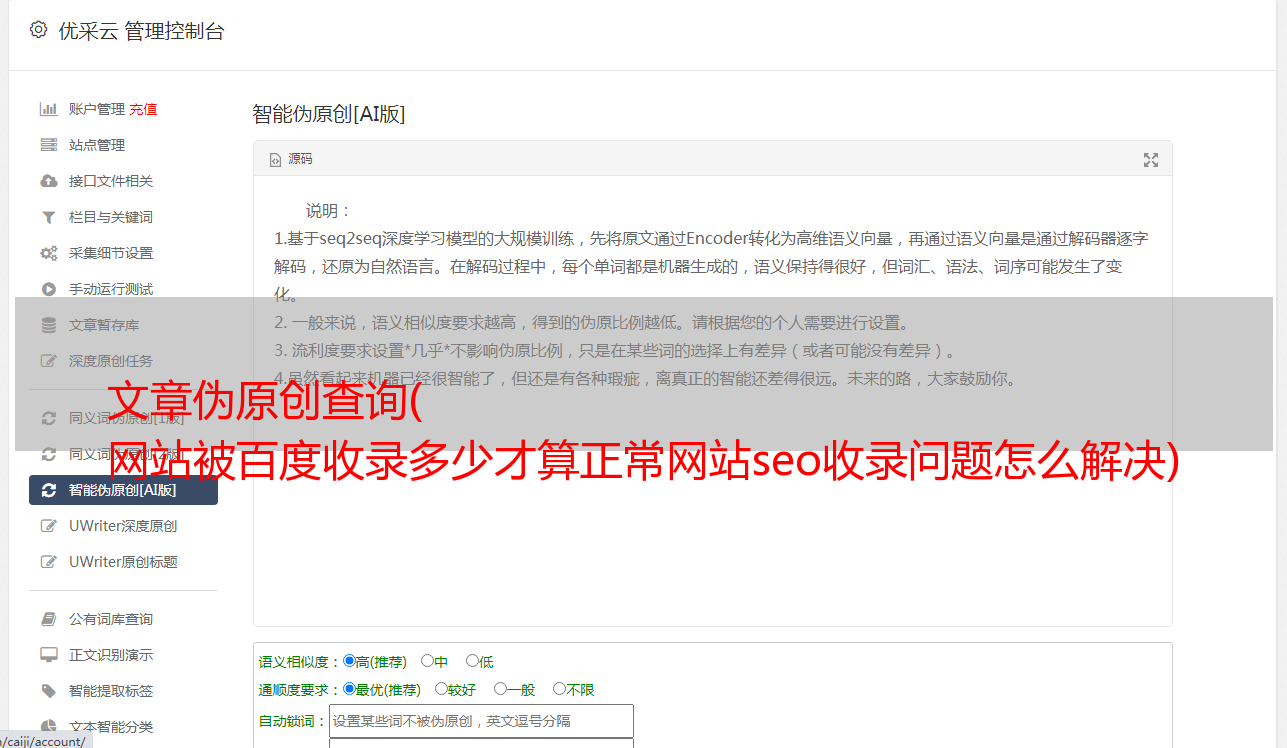Select 通顺度要求 不限 radio
This screenshot has height=748, width=1287.
pyautogui.click(x=559, y=689)
